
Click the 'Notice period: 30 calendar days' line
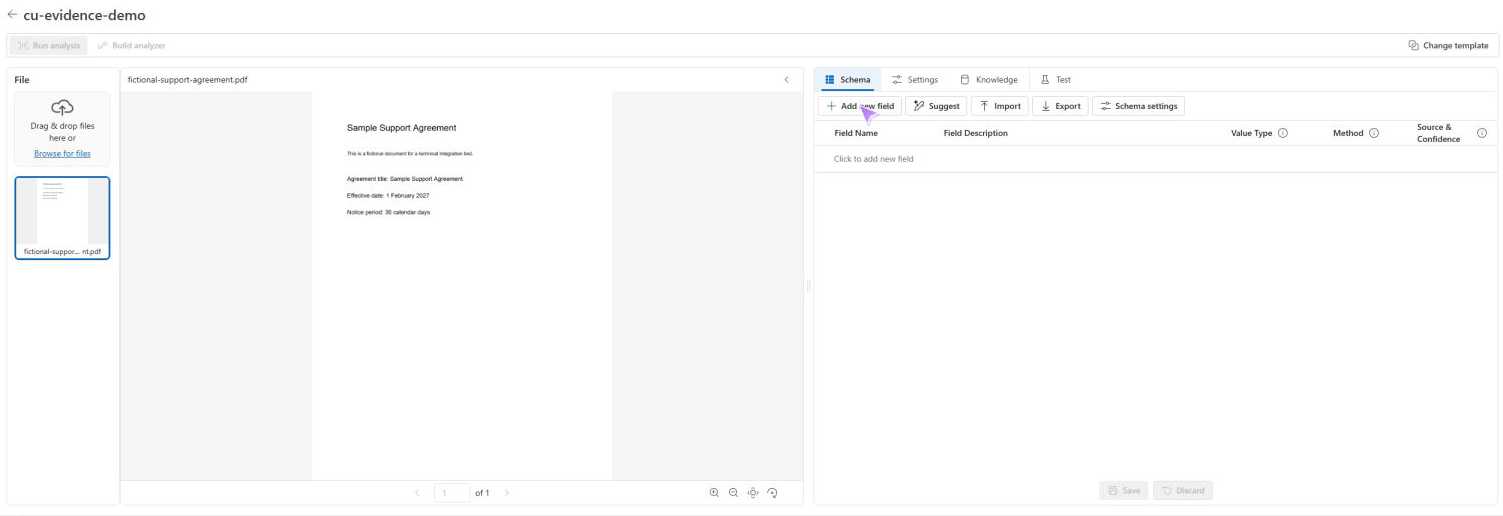pos(388,212)
